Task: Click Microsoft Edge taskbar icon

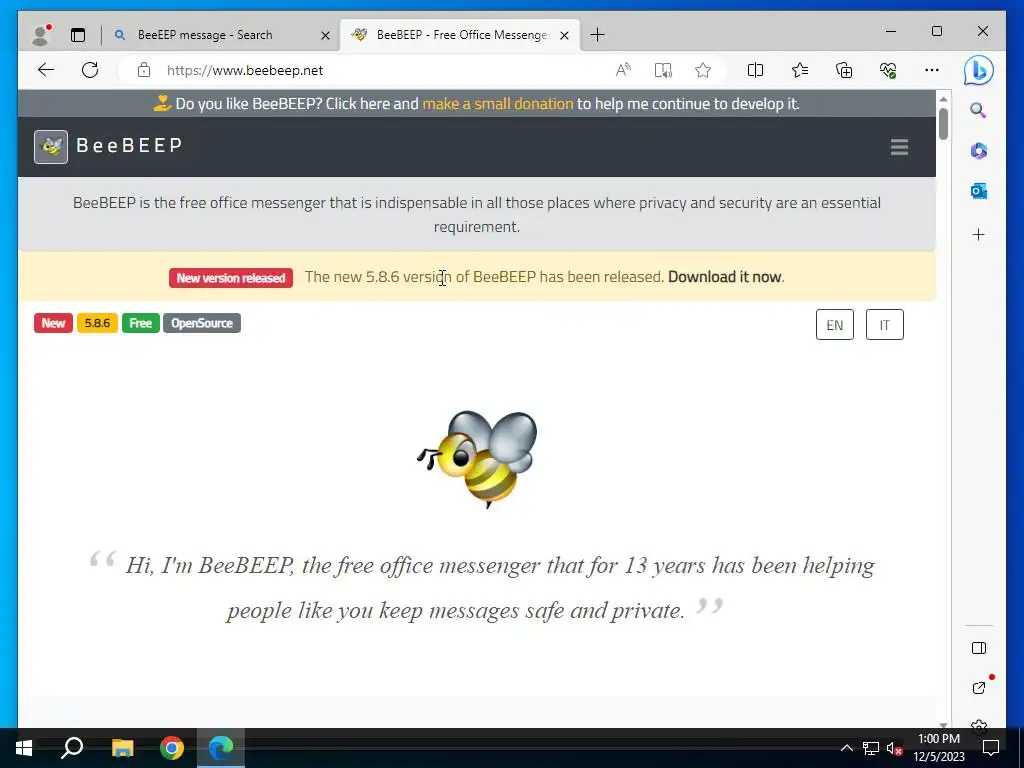Action: [x=221, y=748]
